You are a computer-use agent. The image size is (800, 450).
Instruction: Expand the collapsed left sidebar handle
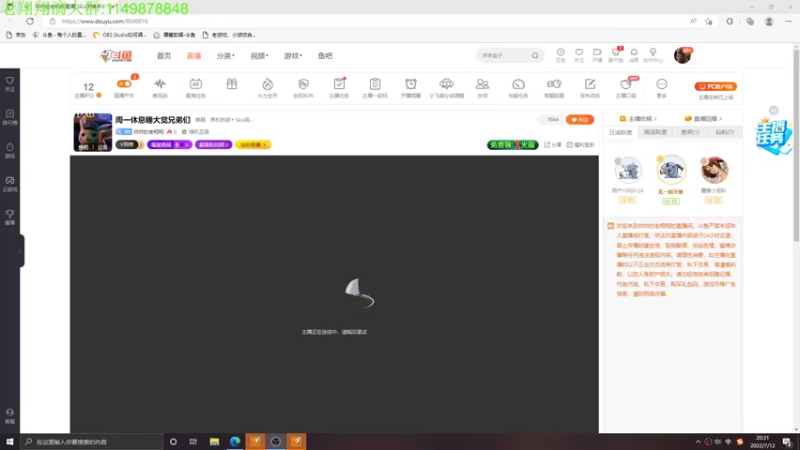[x=20, y=251]
